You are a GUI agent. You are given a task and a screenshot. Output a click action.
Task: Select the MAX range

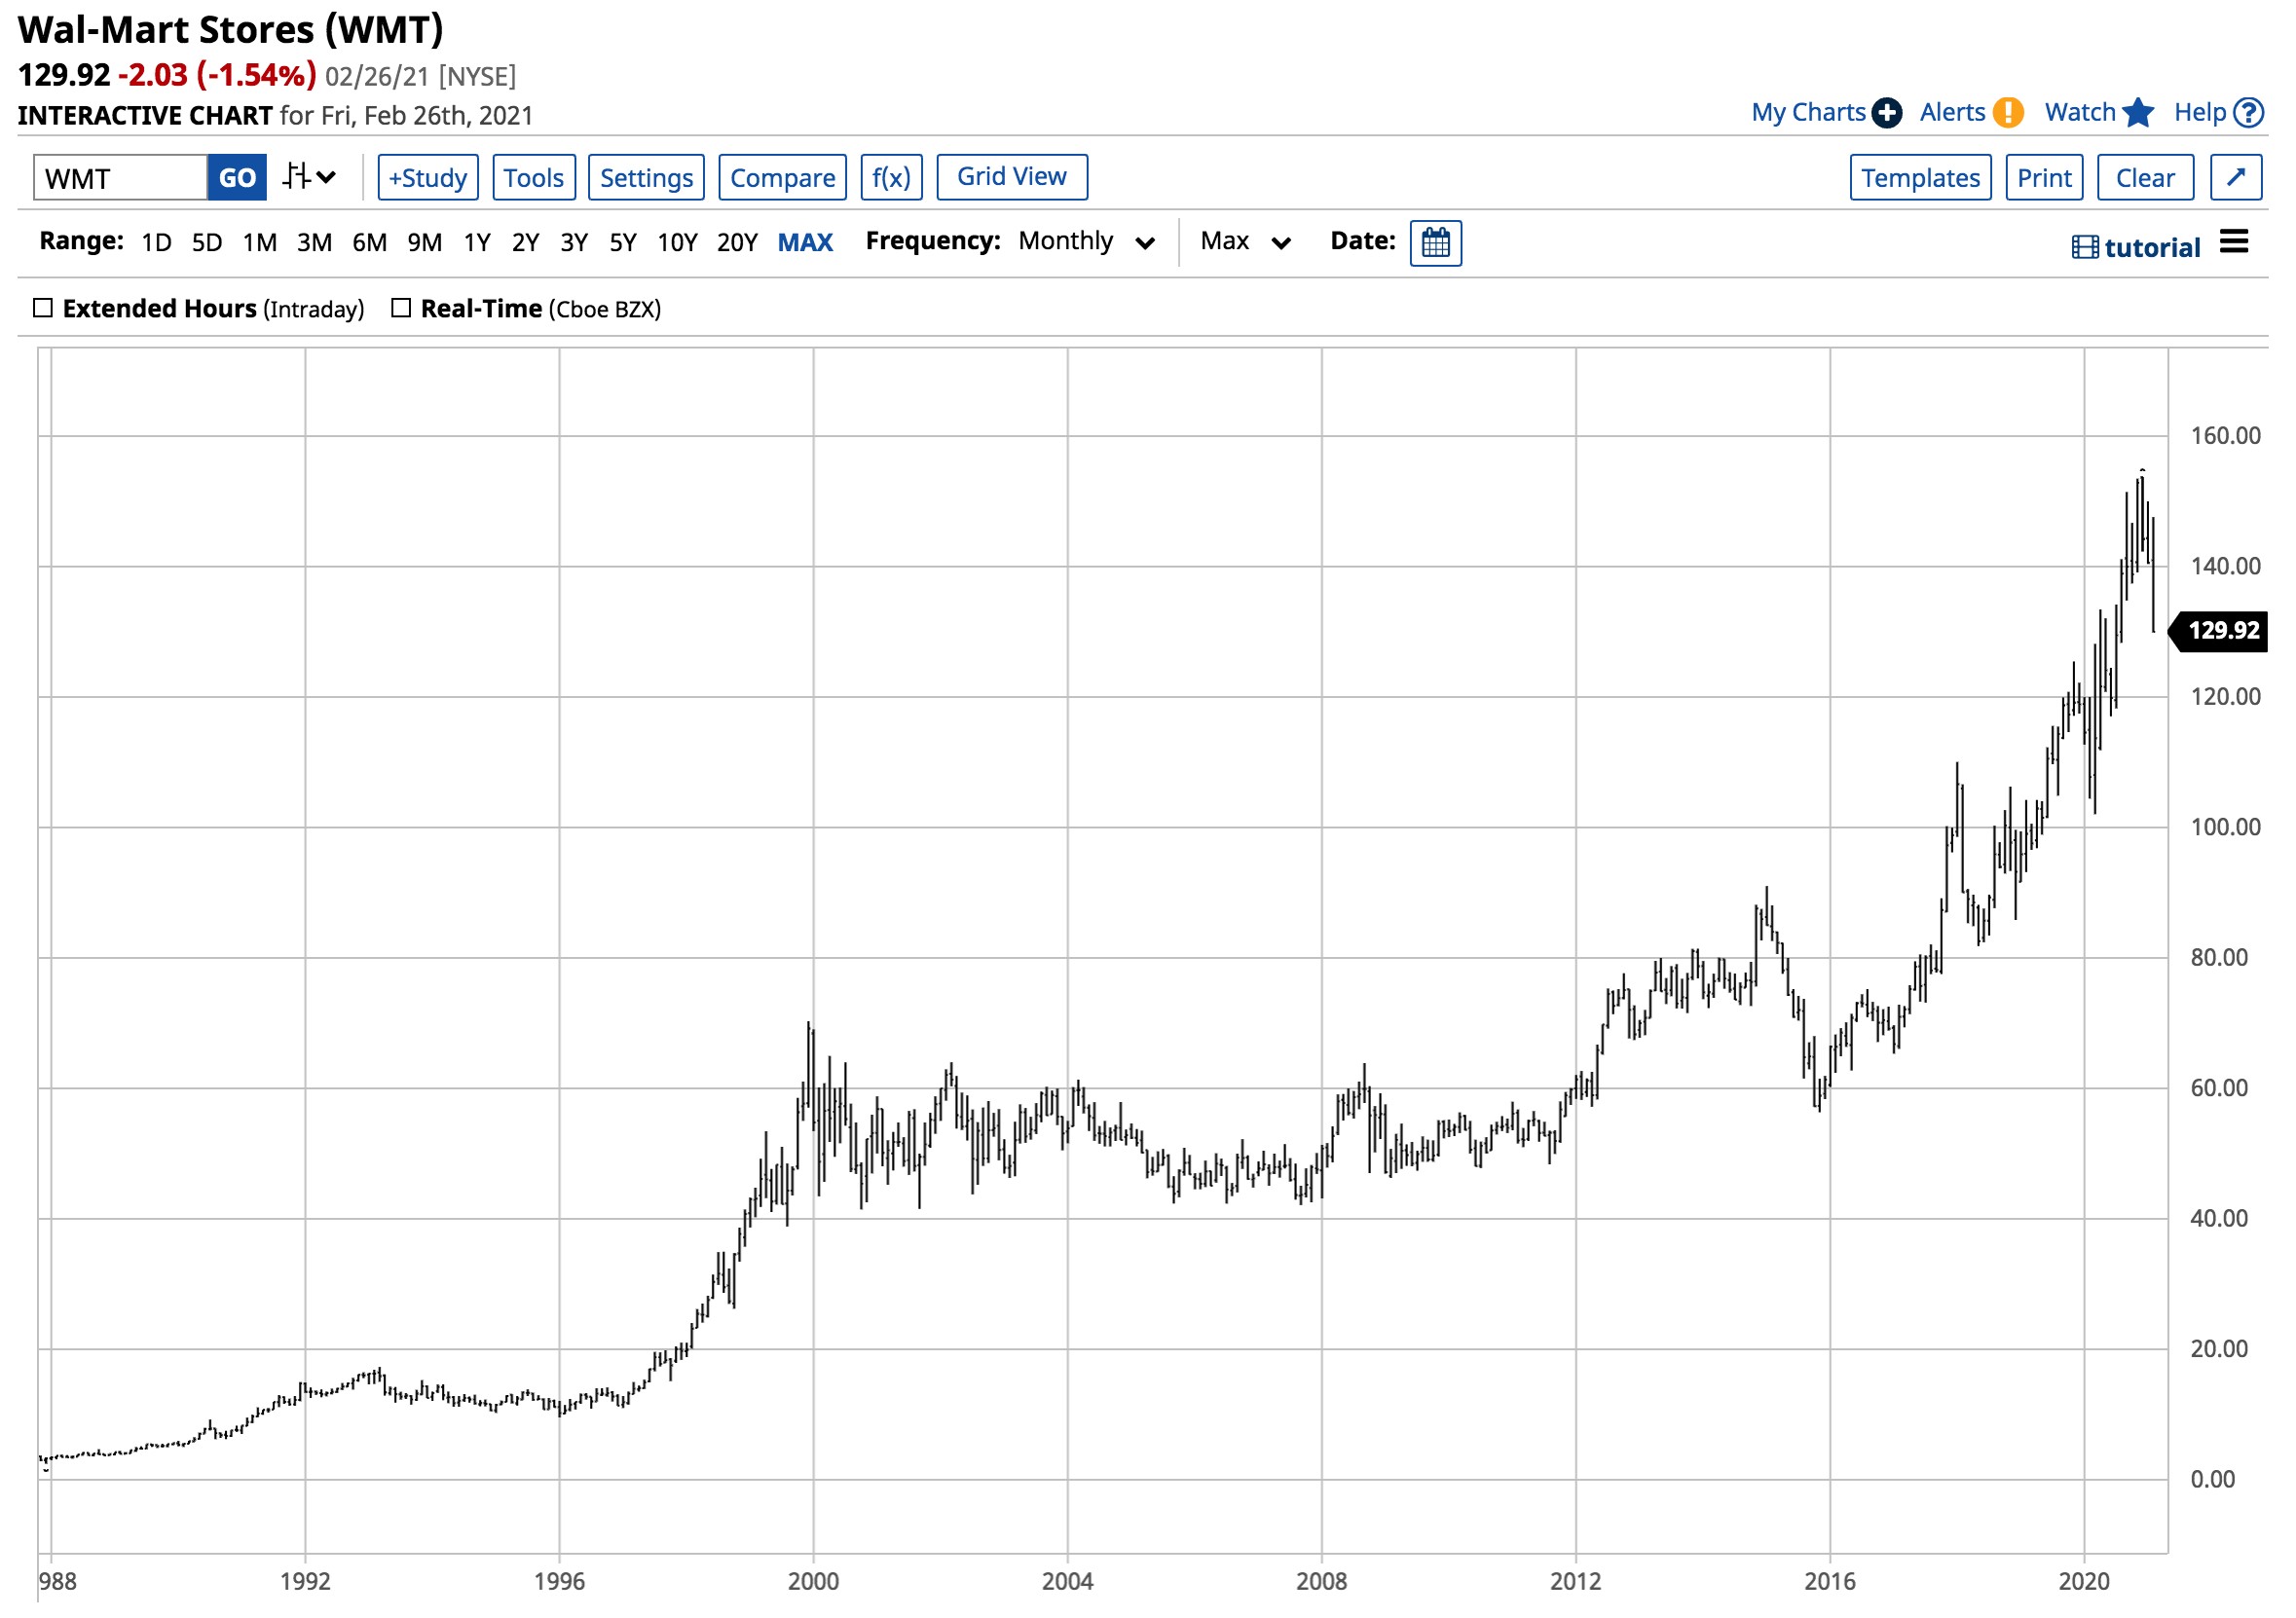click(x=805, y=242)
